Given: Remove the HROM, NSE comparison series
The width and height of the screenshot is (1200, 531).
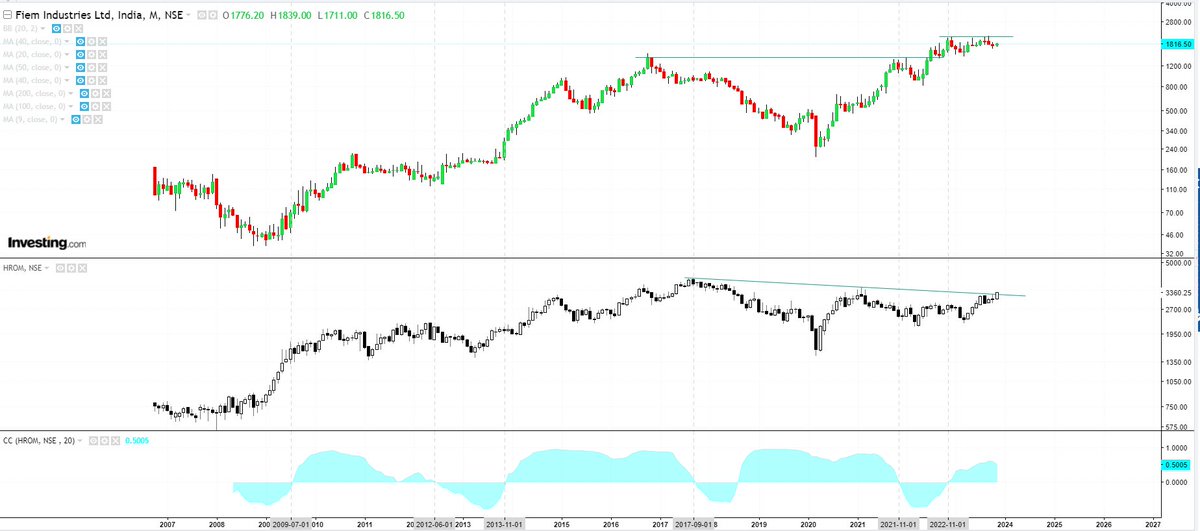Looking at the screenshot, I should pyautogui.click(x=82, y=268).
